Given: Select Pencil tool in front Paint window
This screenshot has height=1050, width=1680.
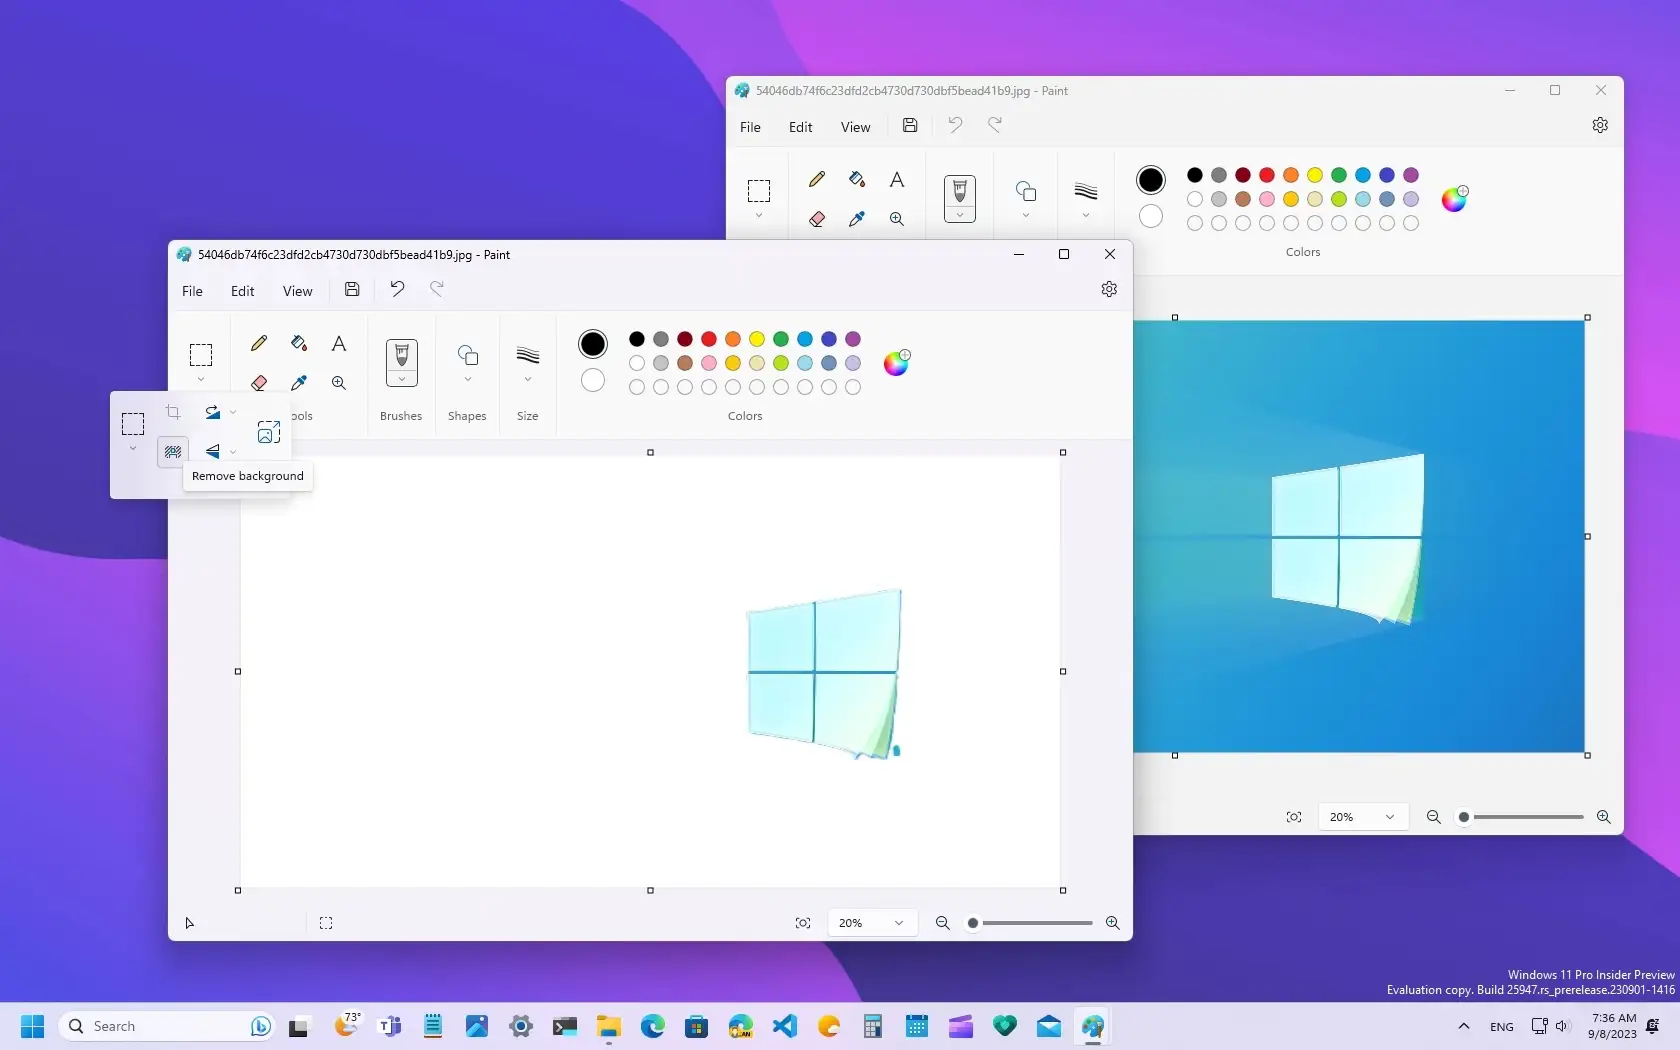Looking at the screenshot, I should pyautogui.click(x=259, y=344).
